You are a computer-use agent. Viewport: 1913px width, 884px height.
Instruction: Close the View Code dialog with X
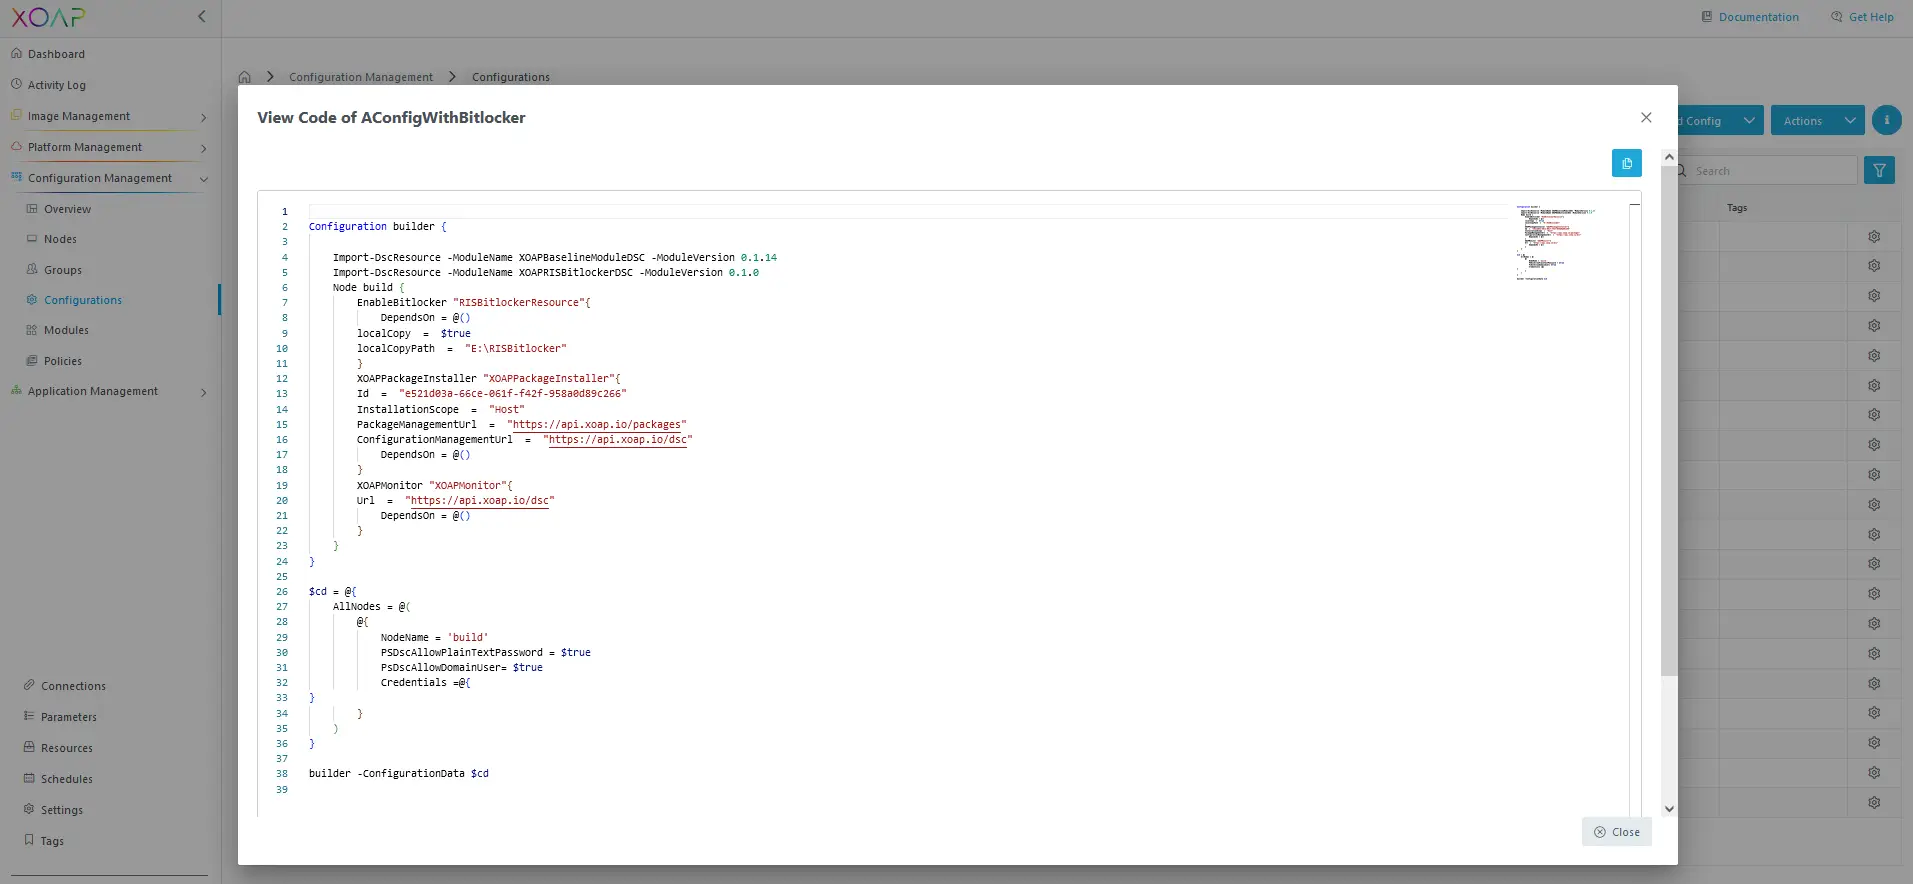[x=1646, y=118]
